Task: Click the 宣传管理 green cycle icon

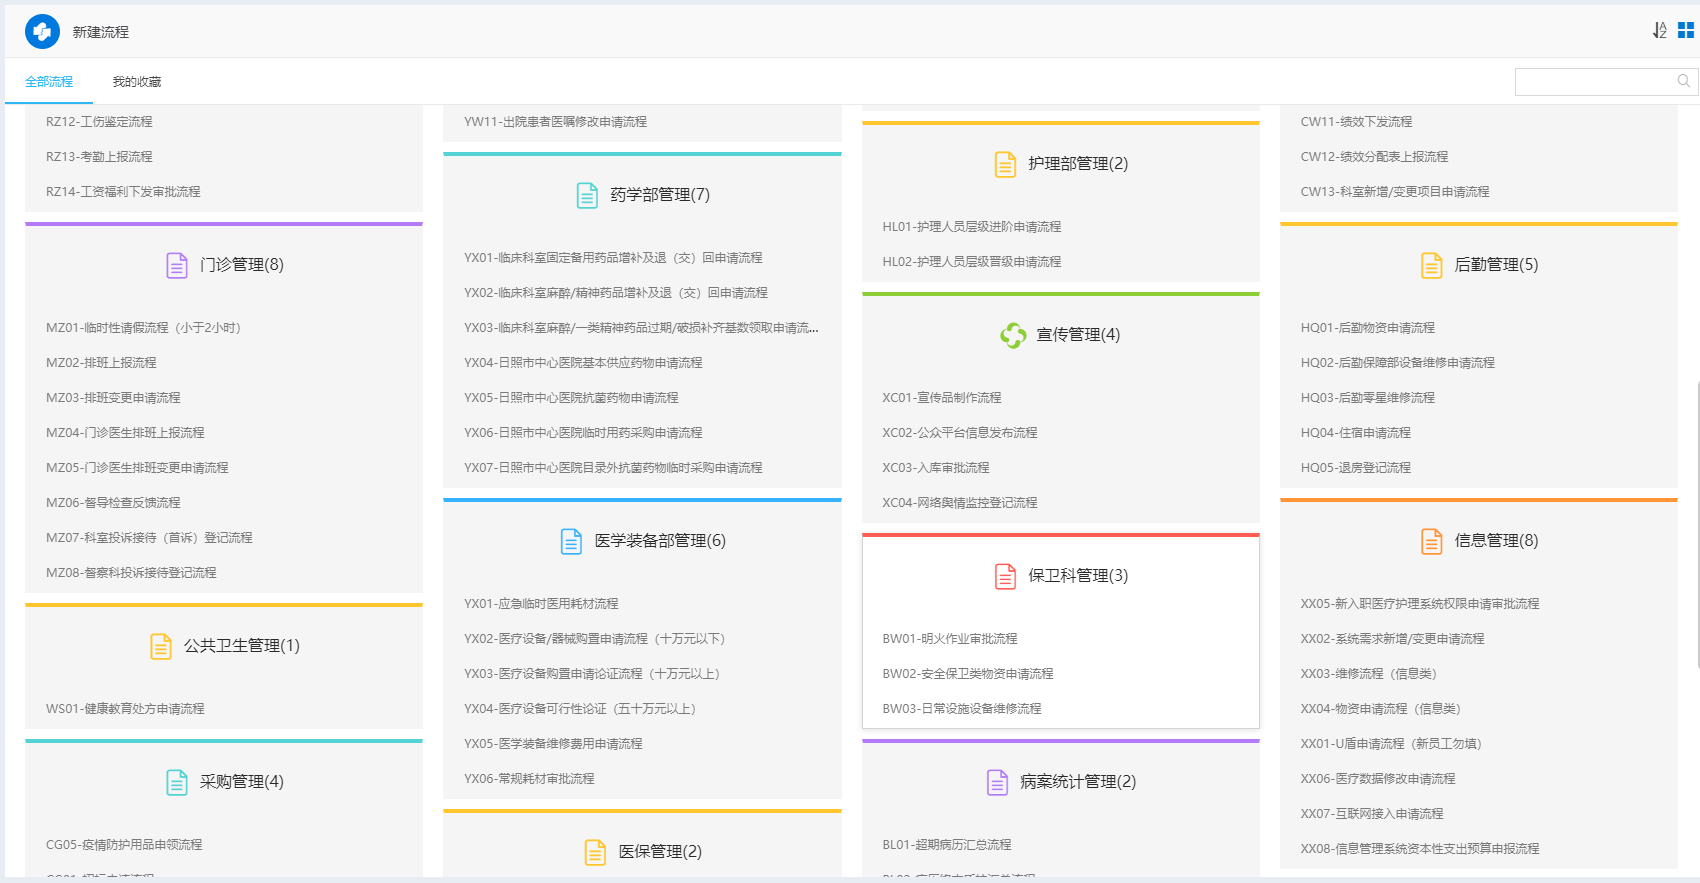Action: click(x=1013, y=335)
